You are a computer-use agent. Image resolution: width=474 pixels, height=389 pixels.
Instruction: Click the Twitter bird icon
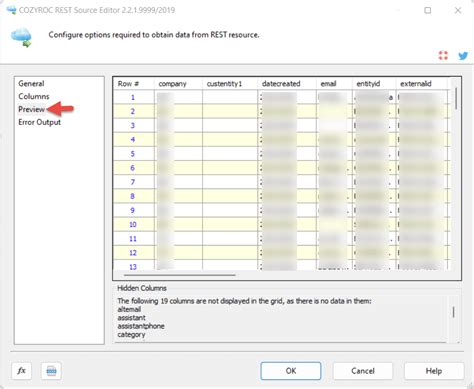(x=463, y=56)
